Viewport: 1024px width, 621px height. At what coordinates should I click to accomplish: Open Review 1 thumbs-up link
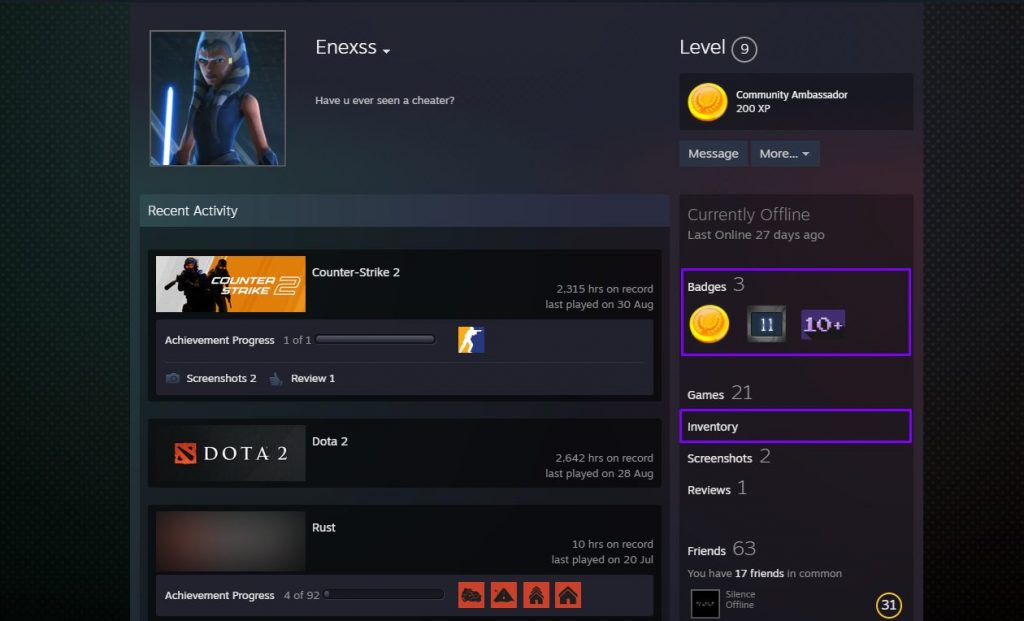[302, 379]
